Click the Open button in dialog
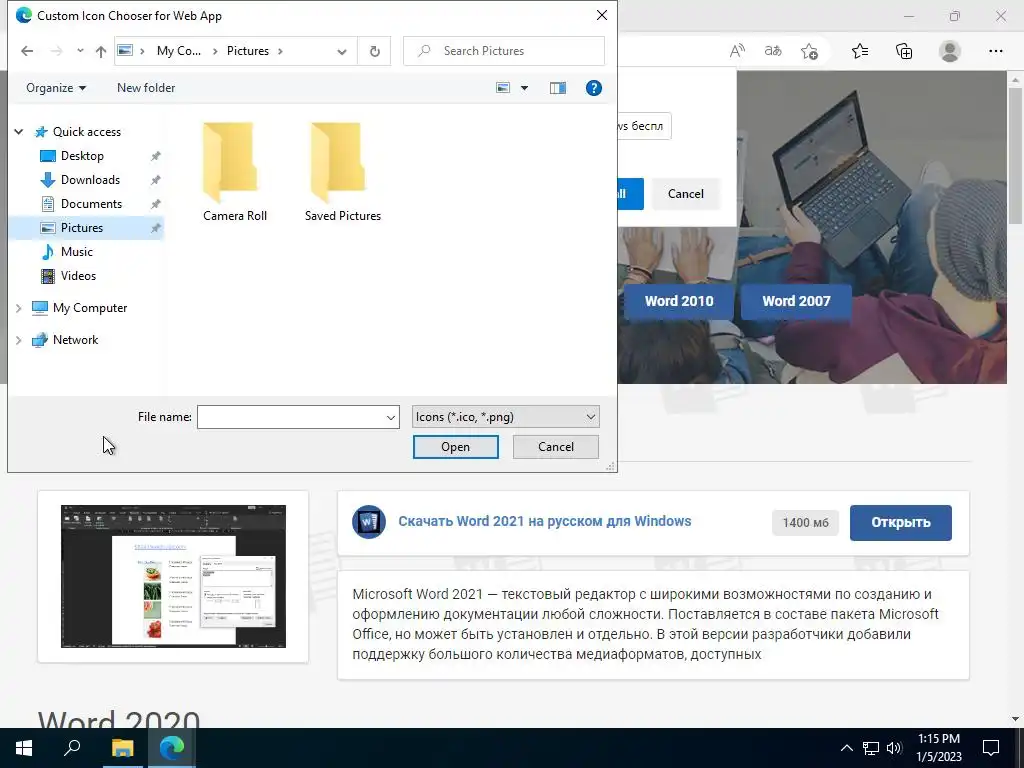Image resolution: width=1024 pixels, height=768 pixels. [455, 447]
